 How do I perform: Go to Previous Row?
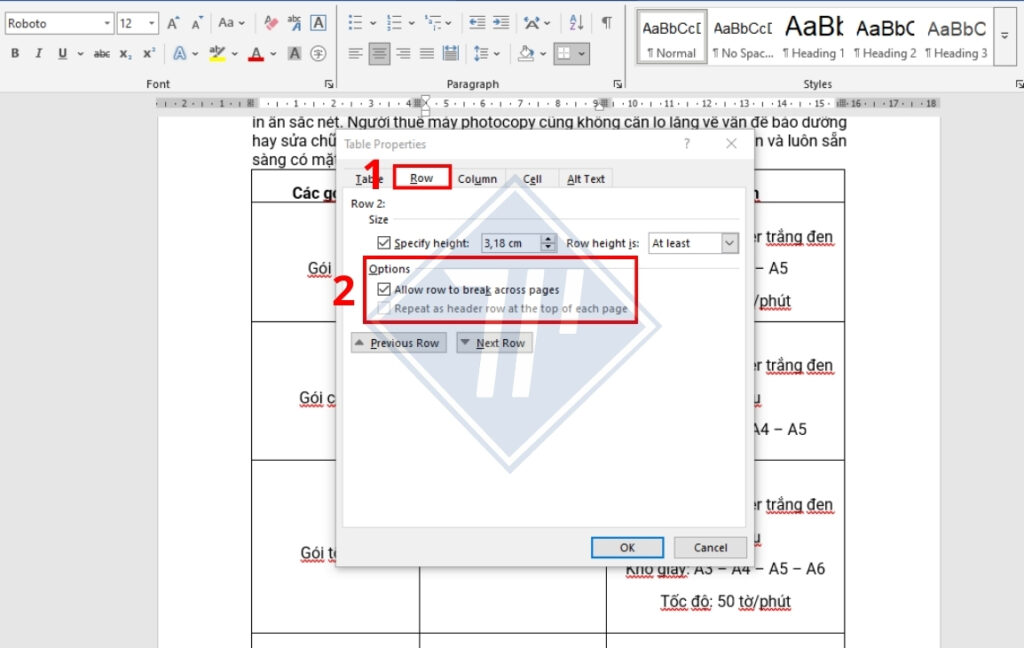(x=399, y=343)
